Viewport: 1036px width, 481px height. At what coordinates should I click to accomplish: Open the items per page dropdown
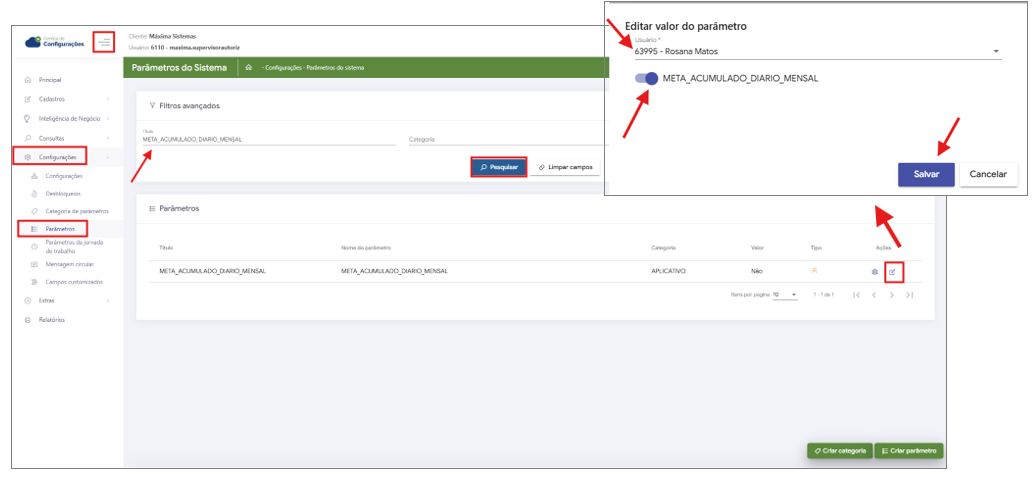point(785,295)
